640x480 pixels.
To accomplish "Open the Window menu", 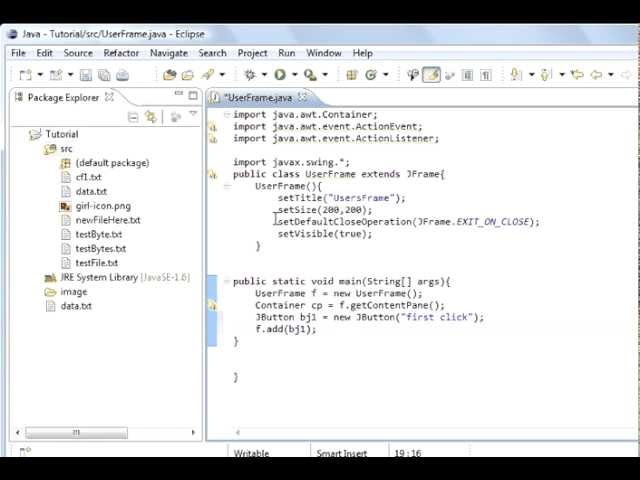I will click(324, 53).
